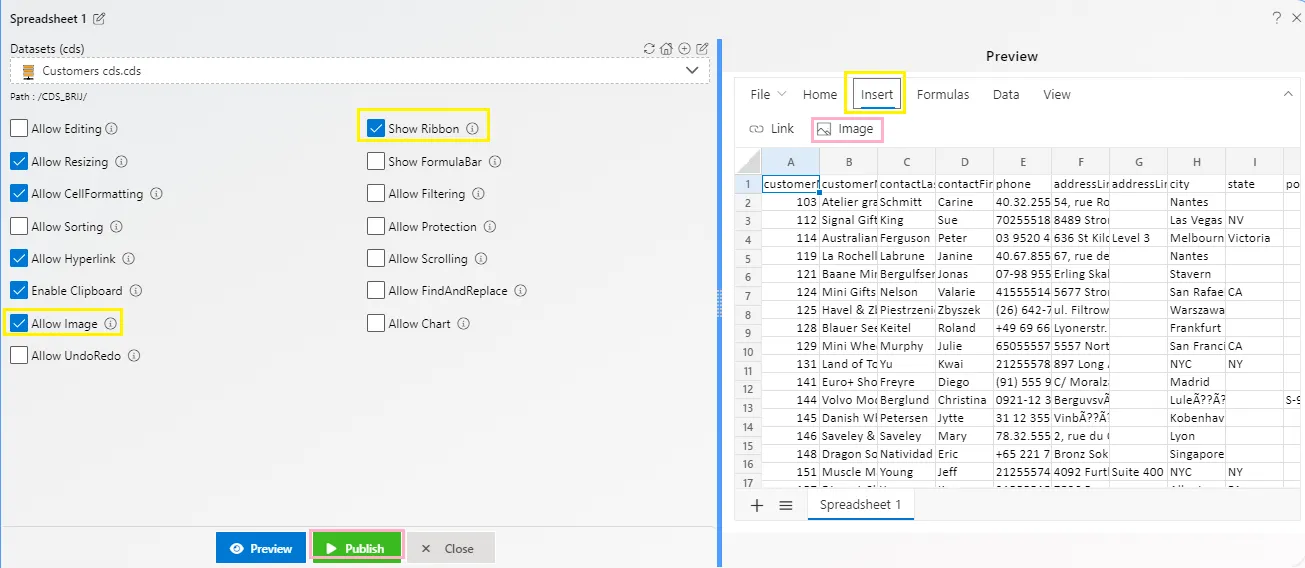Show info for Allow Chart
Image resolution: width=1305 pixels, height=568 pixels.
pyautogui.click(x=463, y=324)
